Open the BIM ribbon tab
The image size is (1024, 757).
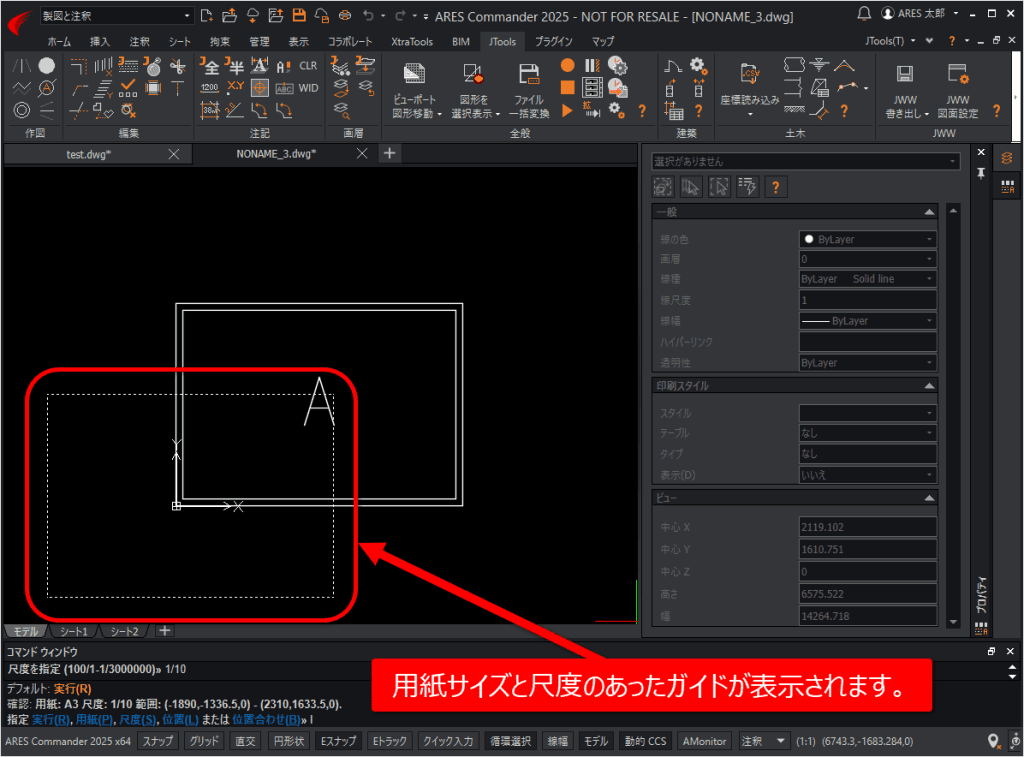461,41
